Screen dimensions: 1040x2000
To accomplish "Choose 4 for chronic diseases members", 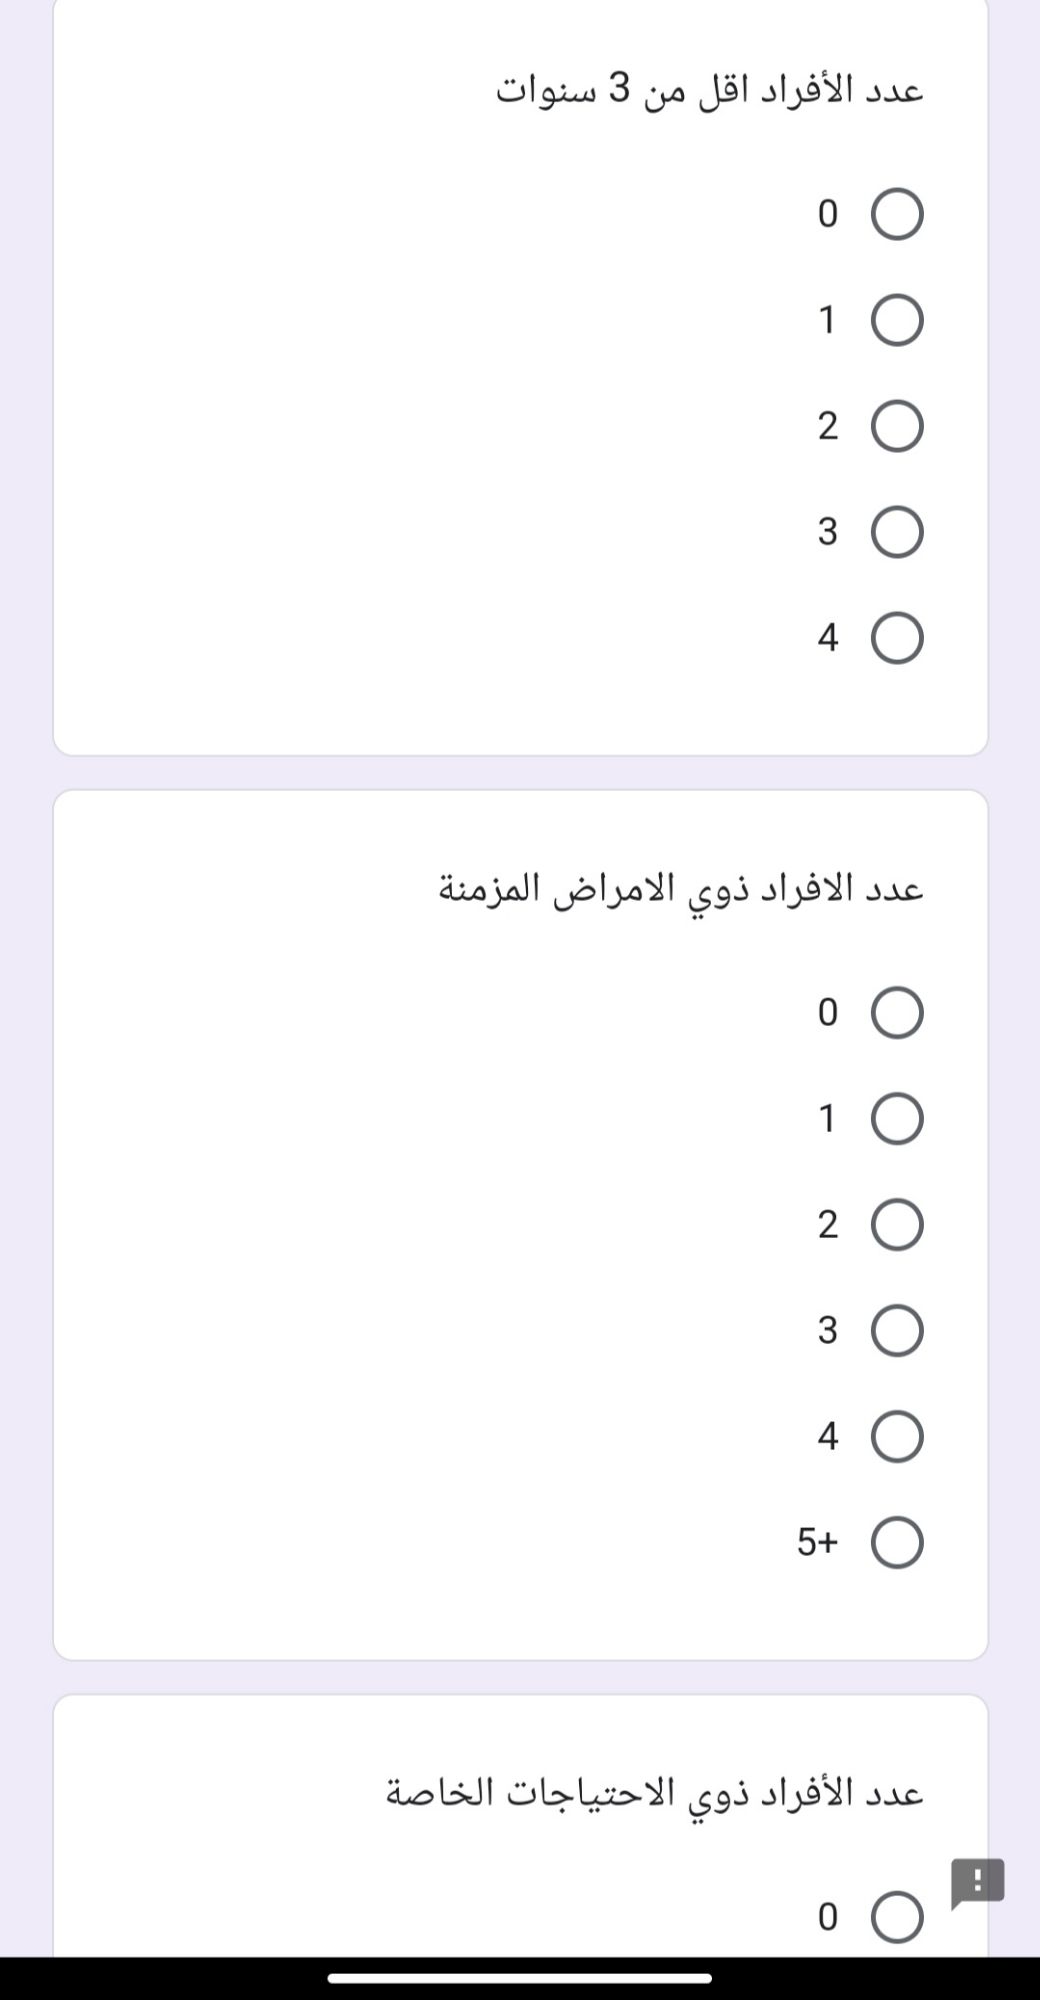I will [x=897, y=1437].
